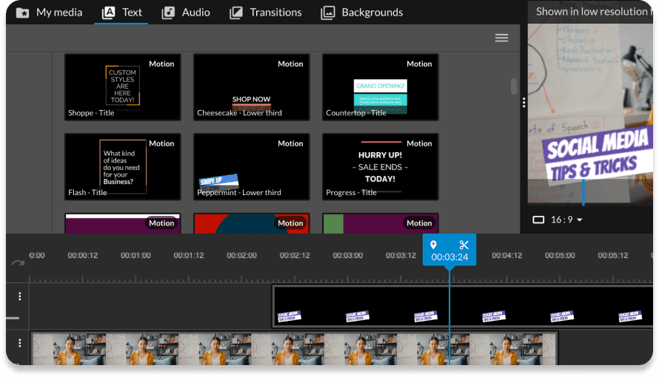Select the Progress - Title motion template
659x377 pixels.
[x=380, y=166]
